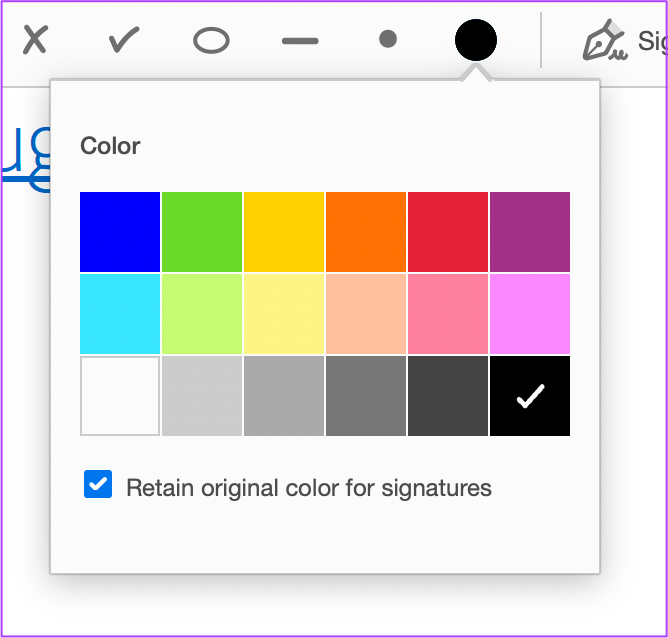Toggle Retain original color for signatures
This screenshot has width=668, height=638.
pyautogui.click(x=98, y=484)
